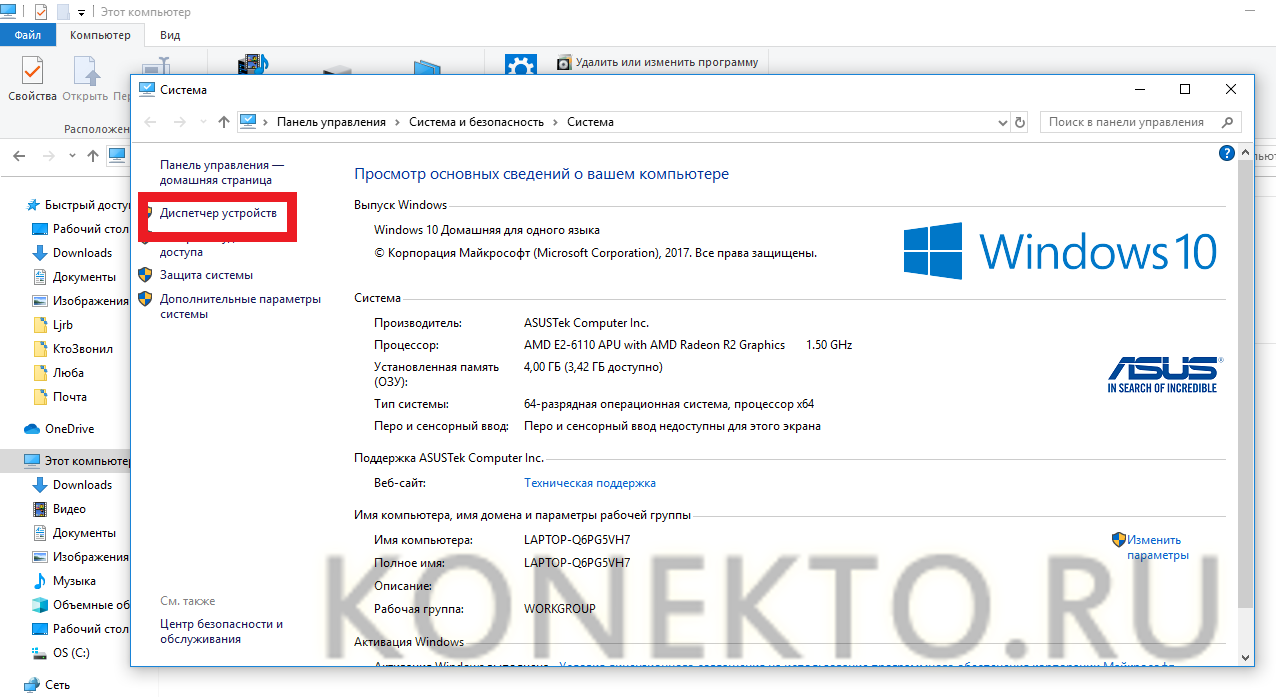The image size is (1276, 697).
Task: Click the Свойства ribbon icon
Action: pyautogui.click(x=32, y=79)
